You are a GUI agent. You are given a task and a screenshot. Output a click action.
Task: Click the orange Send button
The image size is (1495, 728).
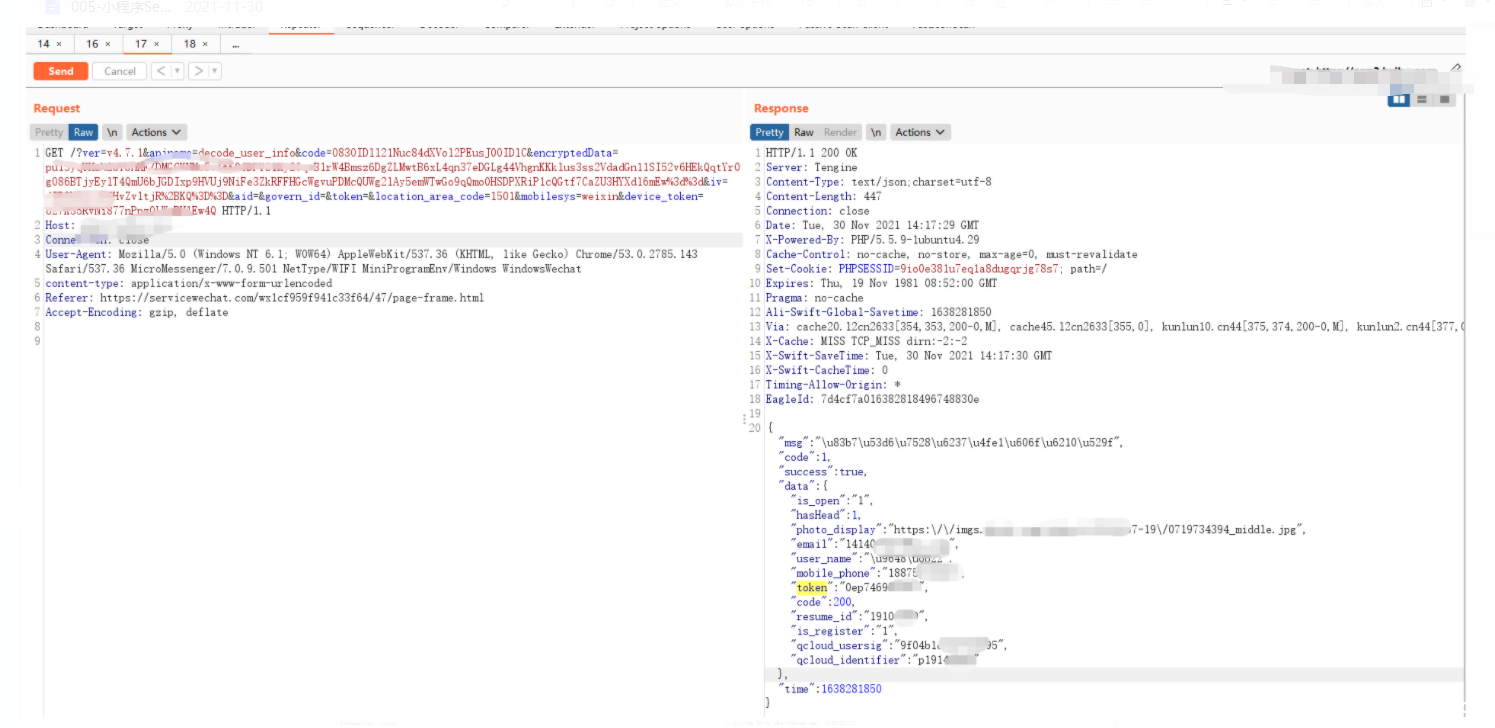point(61,71)
